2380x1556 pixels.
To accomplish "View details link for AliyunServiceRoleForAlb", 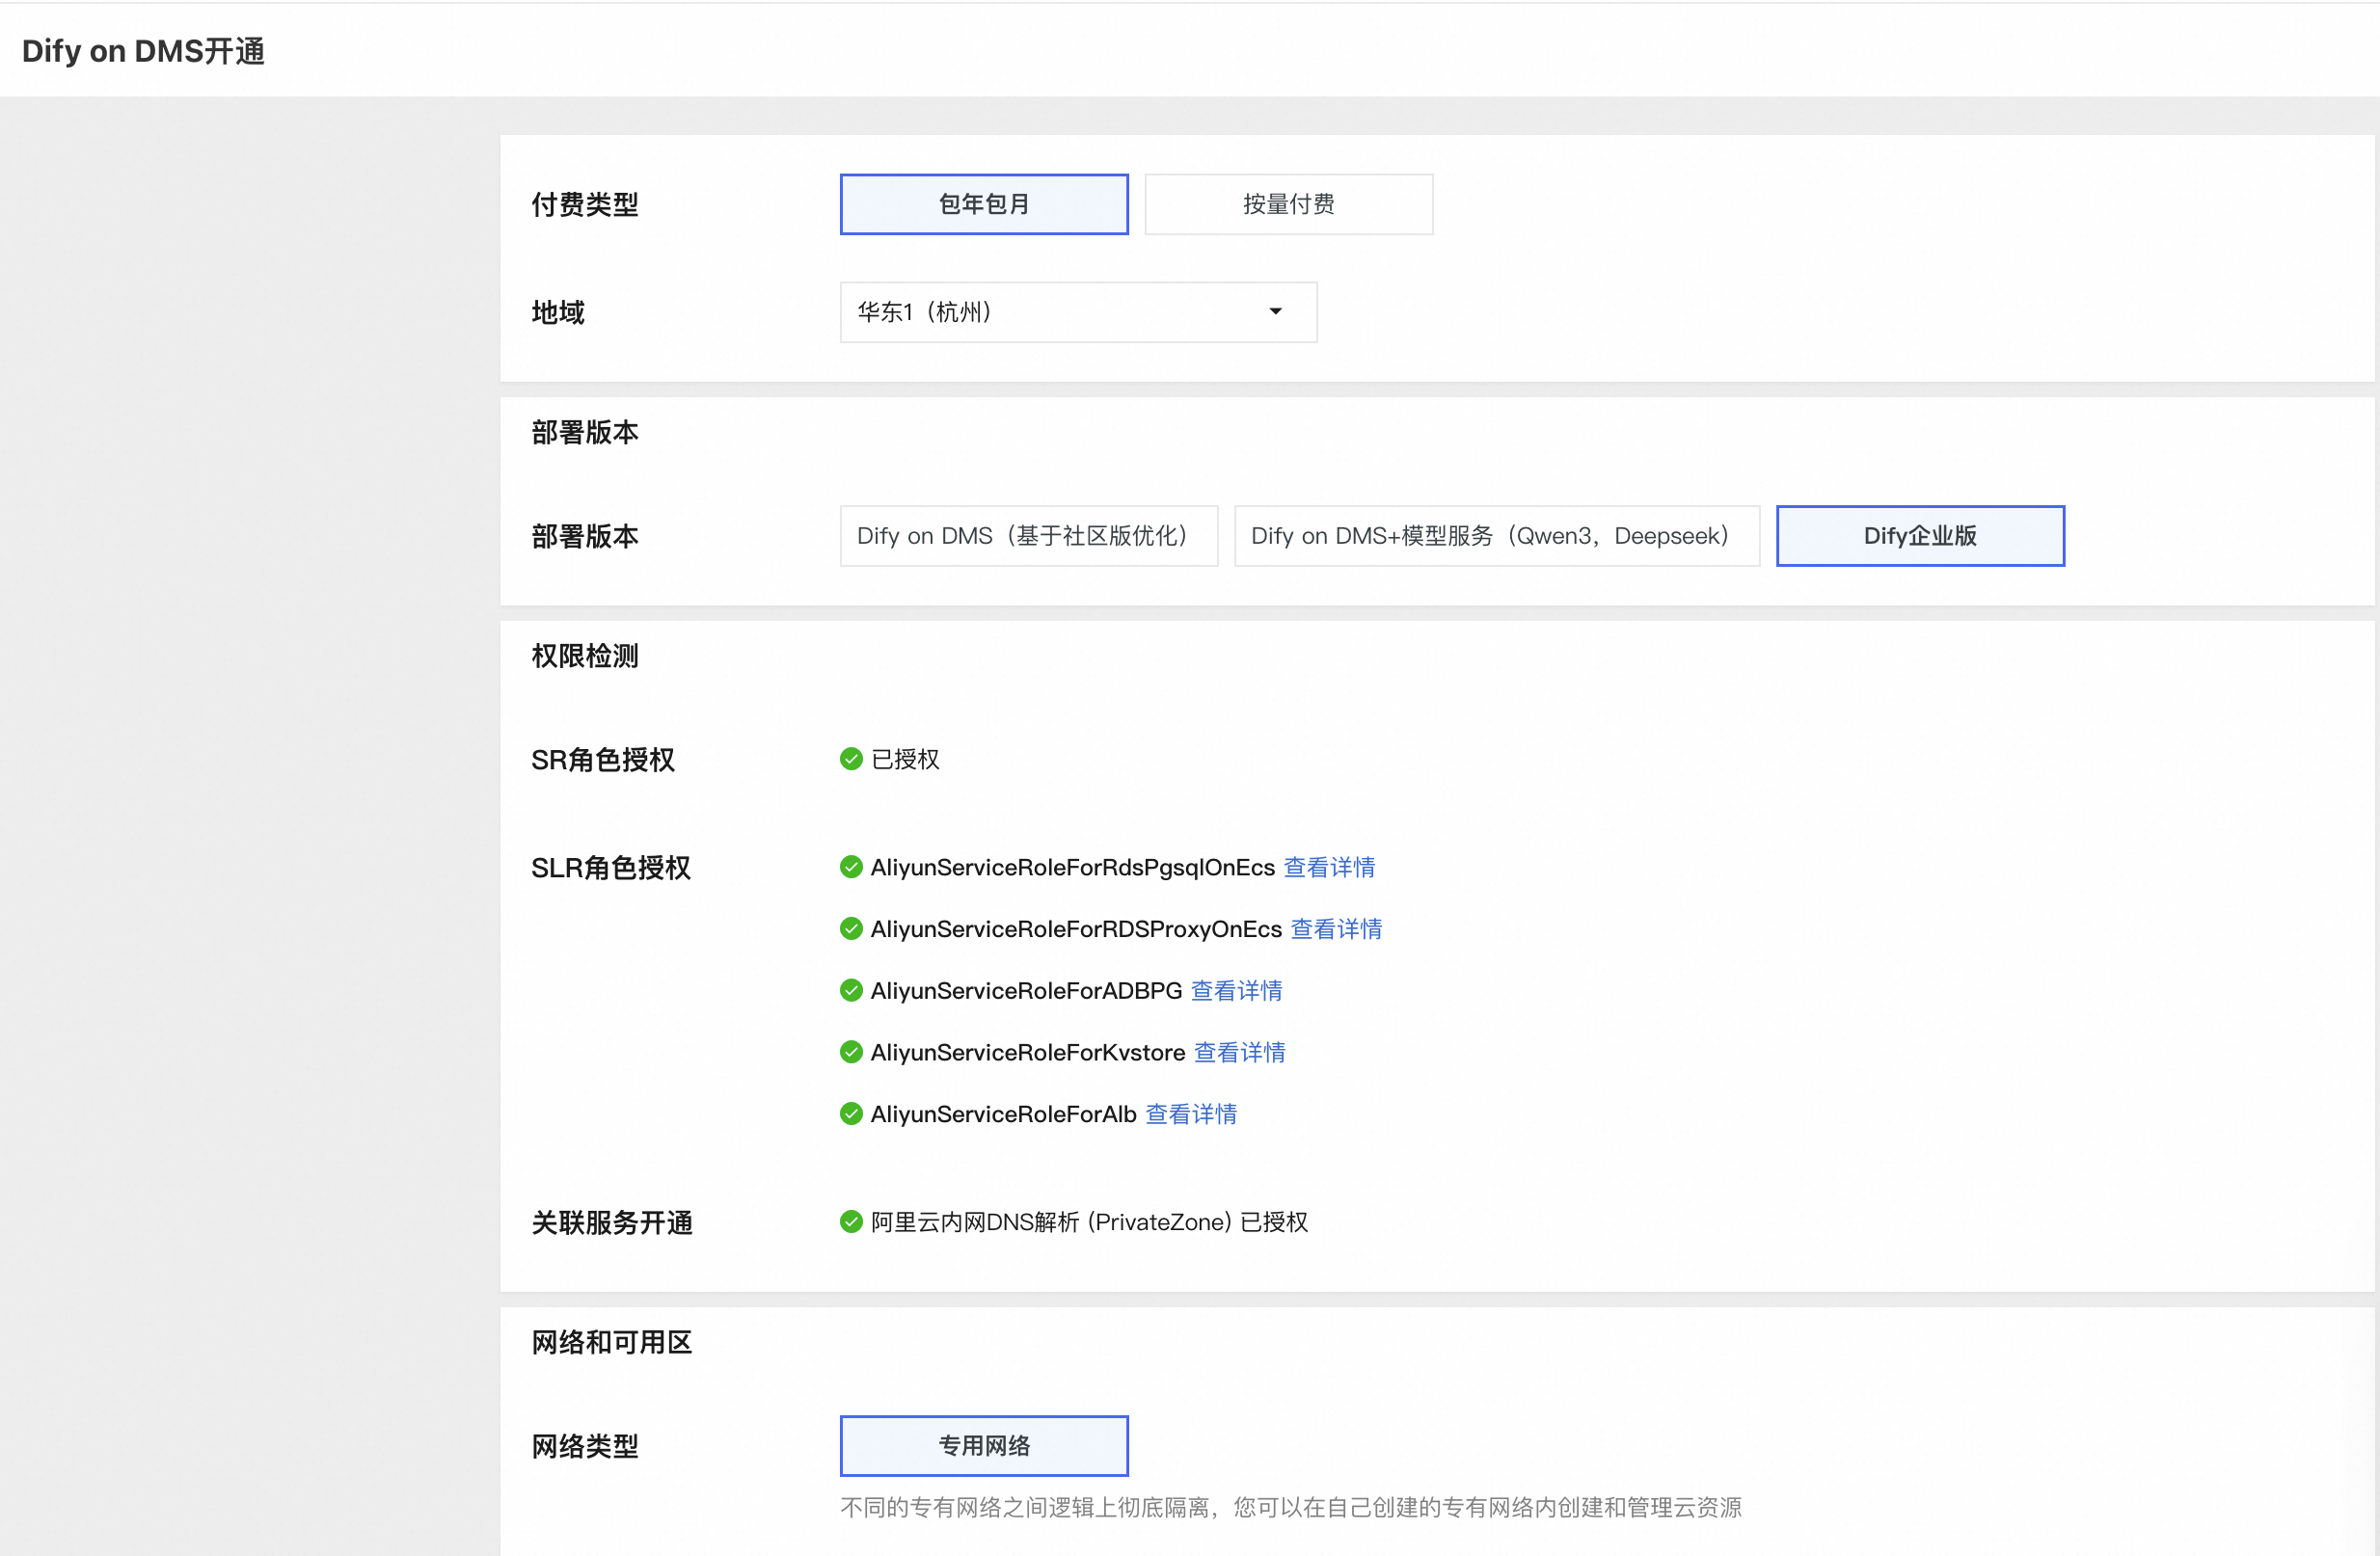I will pyautogui.click(x=1191, y=1114).
